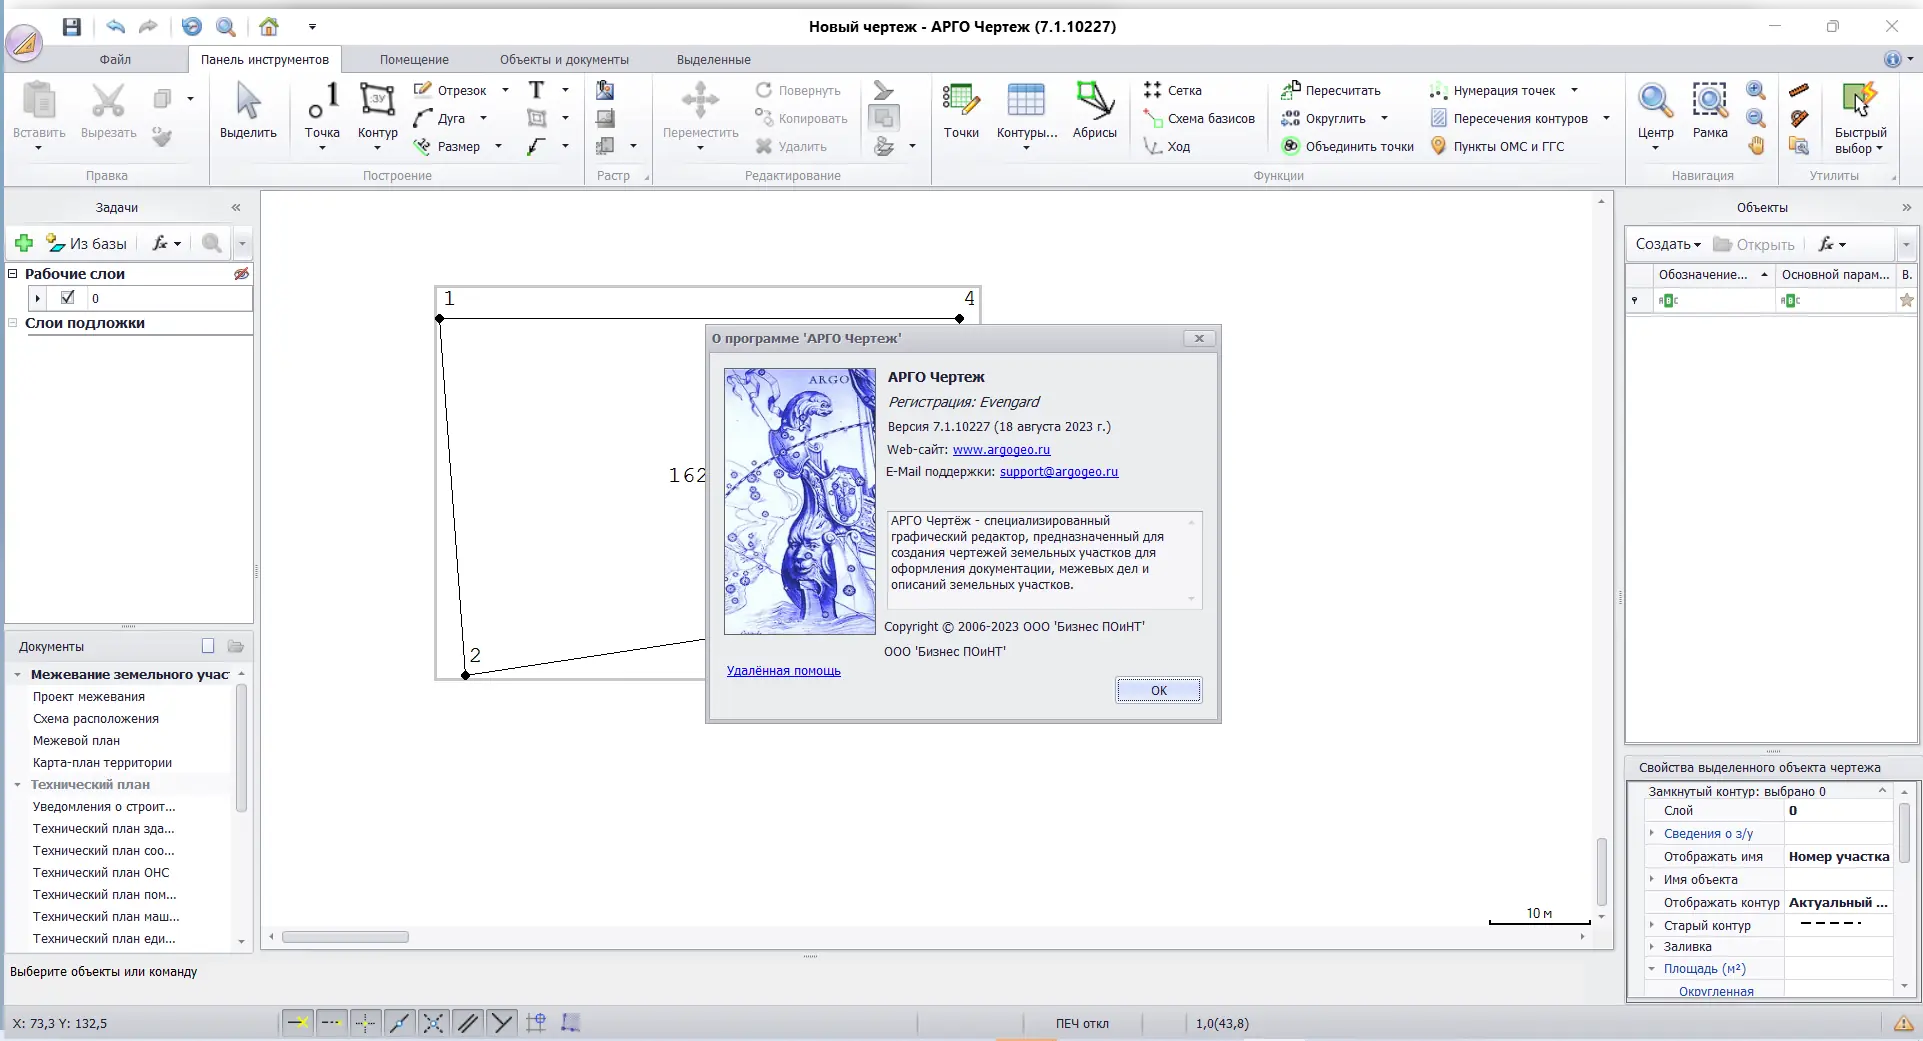Open the Округлить dropdown arrow
Image resolution: width=1923 pixels, height=1041 pixels.
click(1384, 118)
